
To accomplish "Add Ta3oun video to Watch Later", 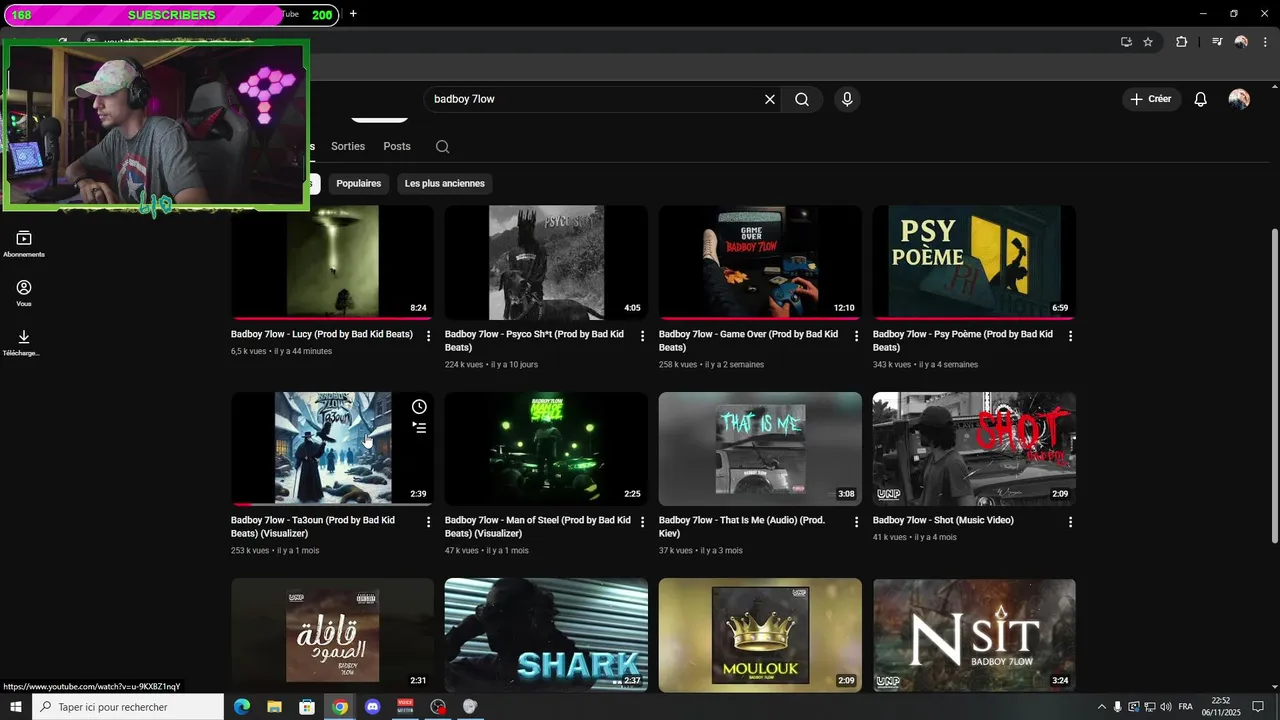I will click(x=419, y=407).
